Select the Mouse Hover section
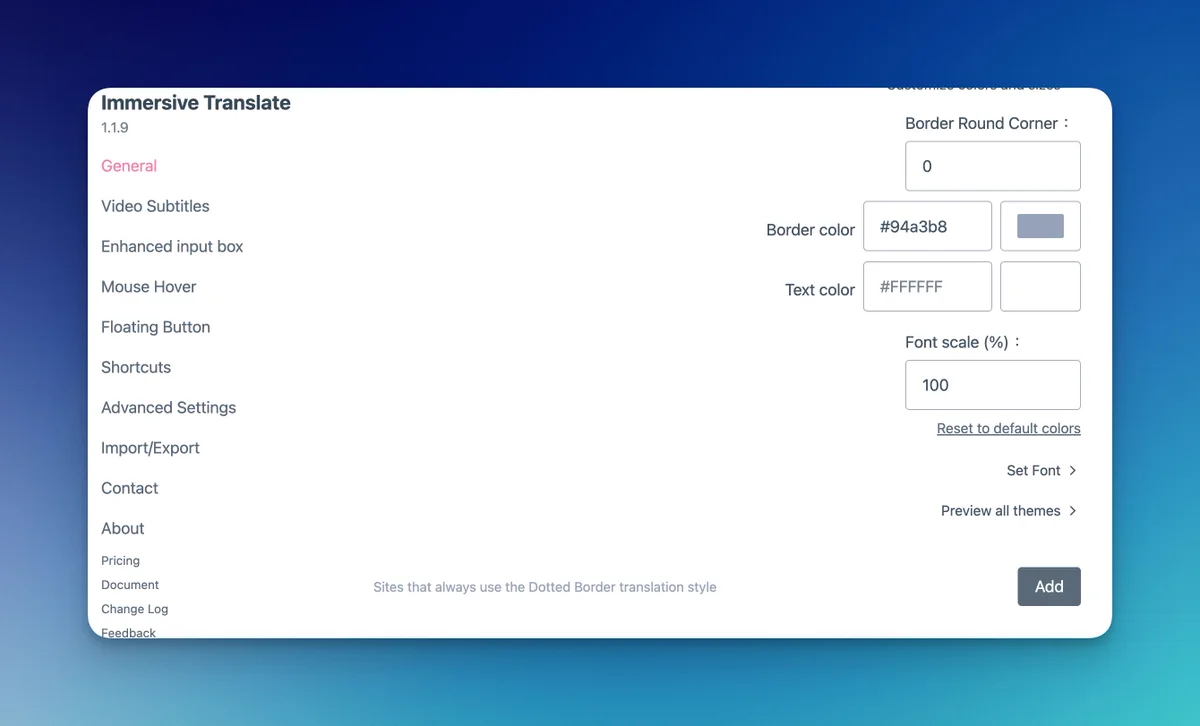This screenshot has width=1200, height=726. [x=148, y=287]
